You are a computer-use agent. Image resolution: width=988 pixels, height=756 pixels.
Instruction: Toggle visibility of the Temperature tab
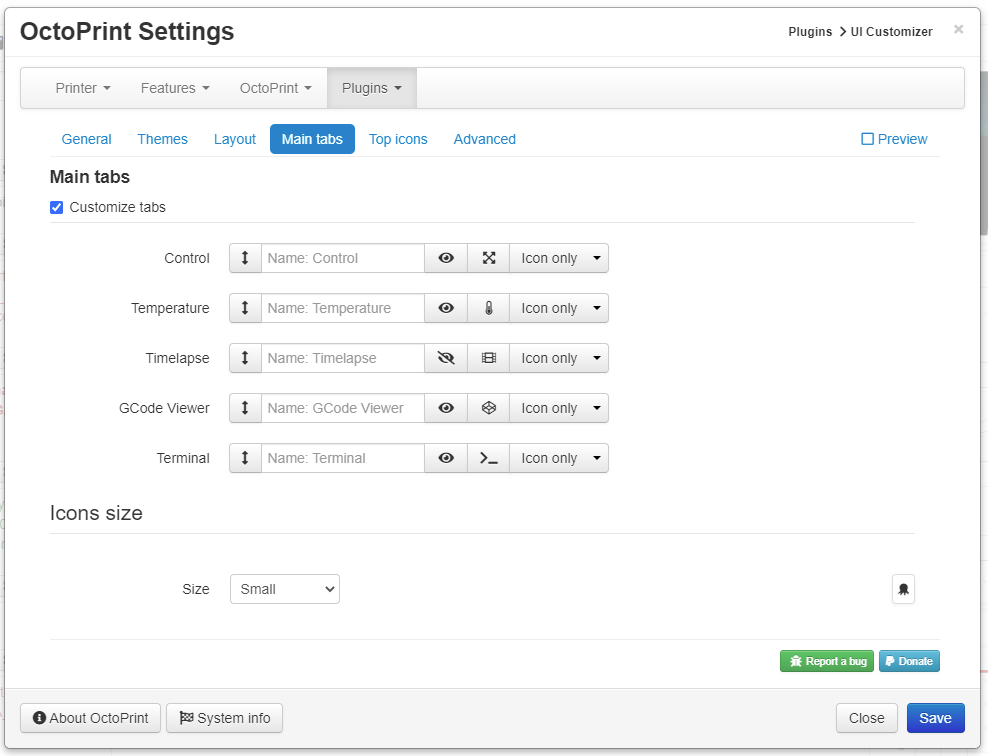pos(446,308)
